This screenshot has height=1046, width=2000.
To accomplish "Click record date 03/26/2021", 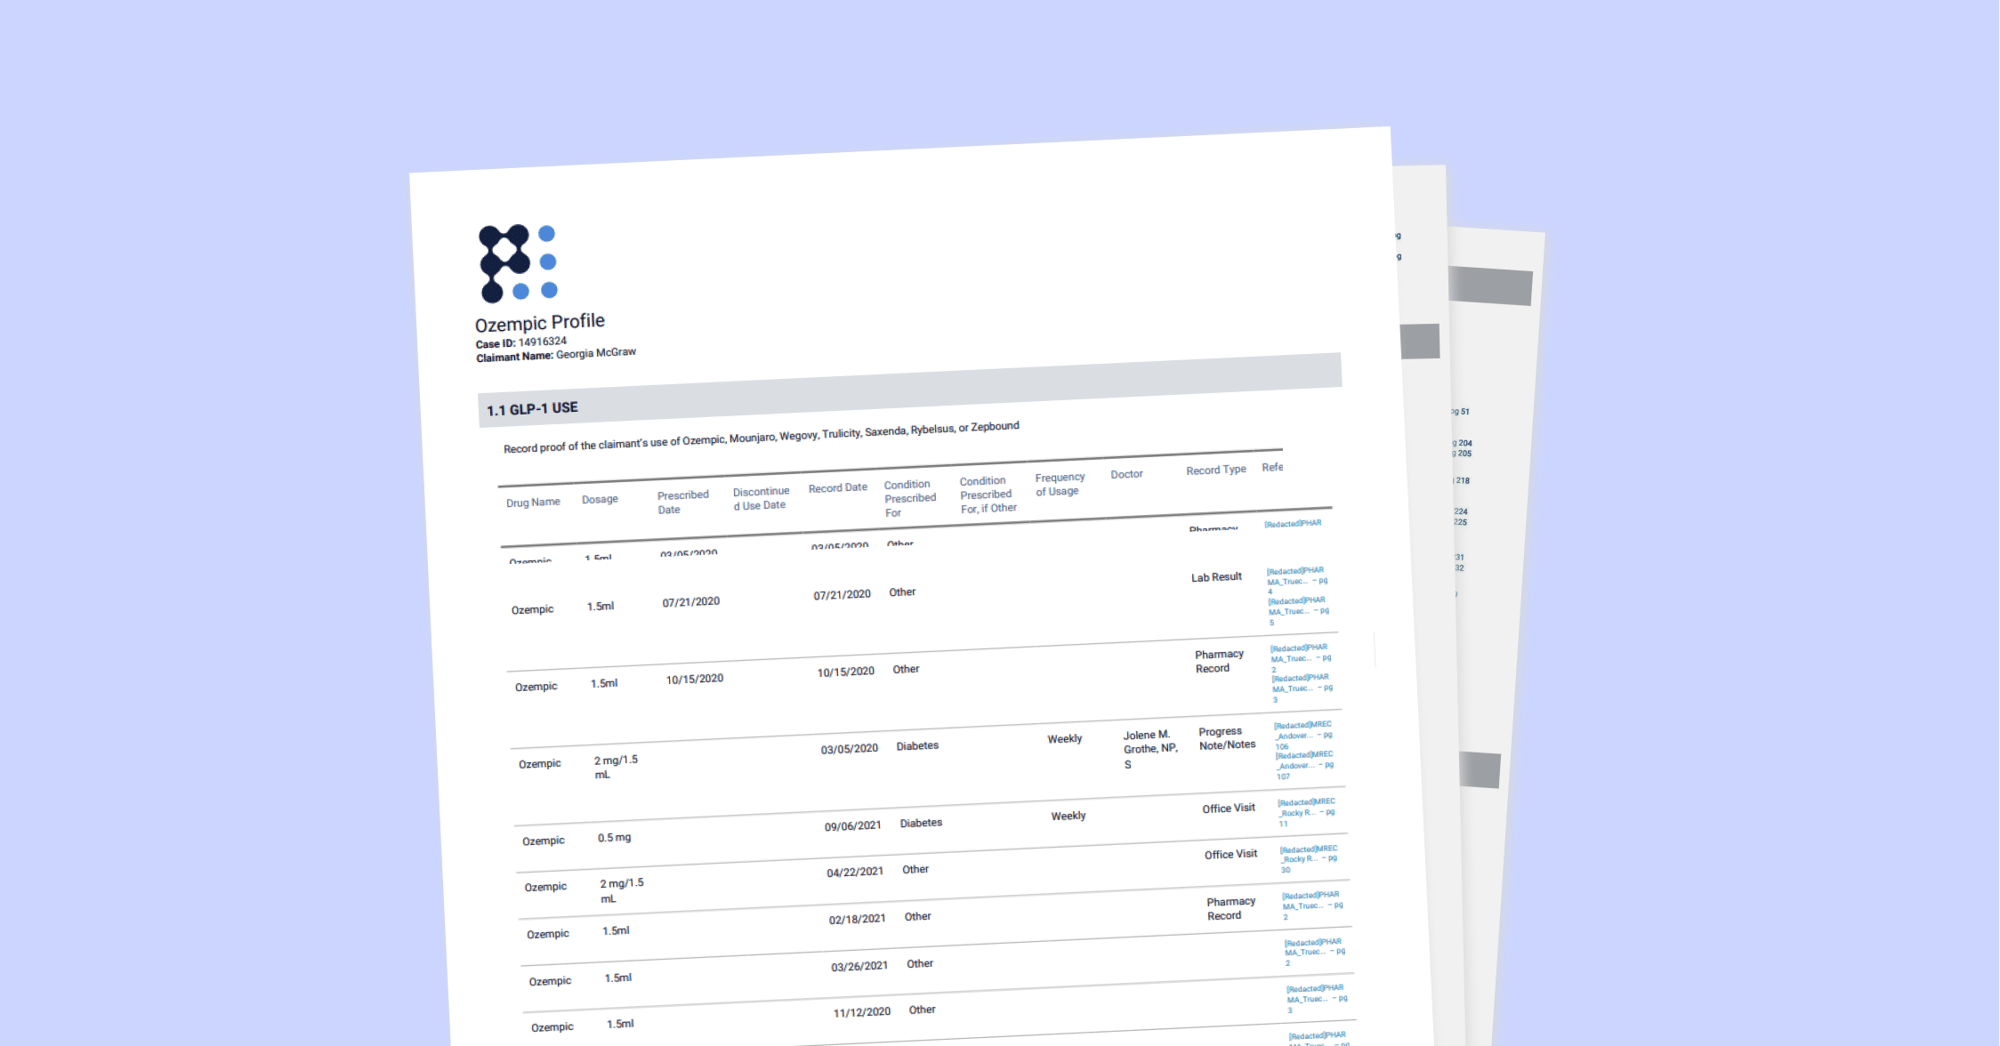I will [859, 966].
